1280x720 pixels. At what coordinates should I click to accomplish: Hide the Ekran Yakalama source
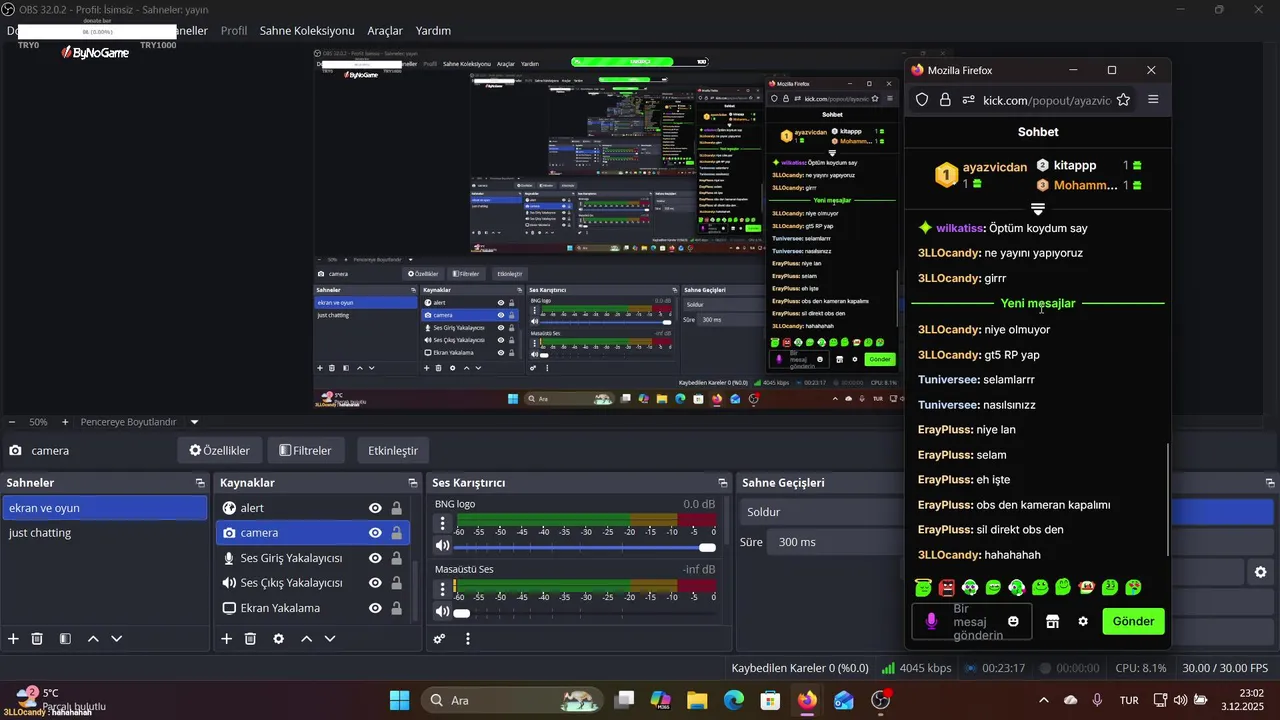[375, 608]
